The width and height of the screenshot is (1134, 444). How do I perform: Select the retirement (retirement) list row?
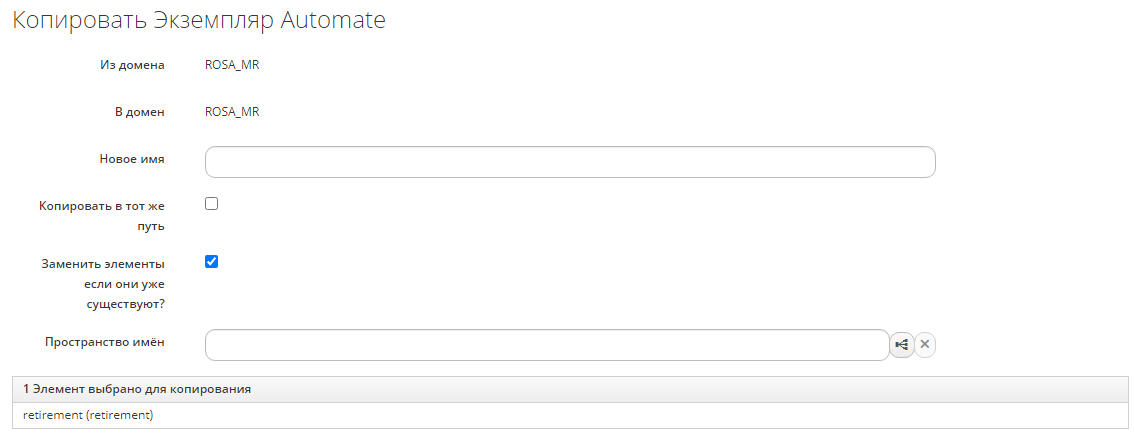88,415
